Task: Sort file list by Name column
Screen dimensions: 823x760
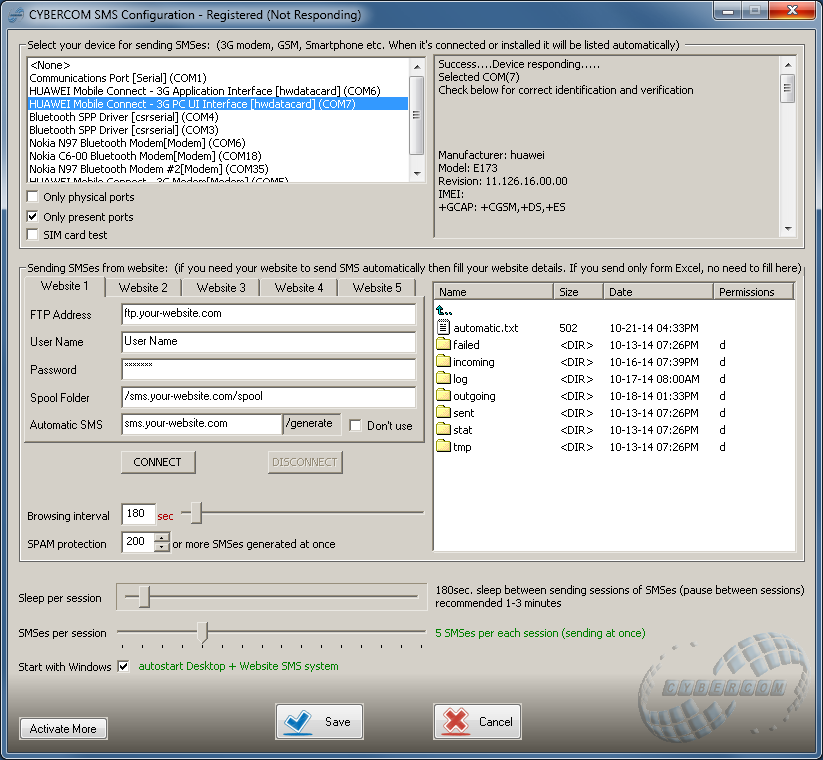Action: point(494,292)
